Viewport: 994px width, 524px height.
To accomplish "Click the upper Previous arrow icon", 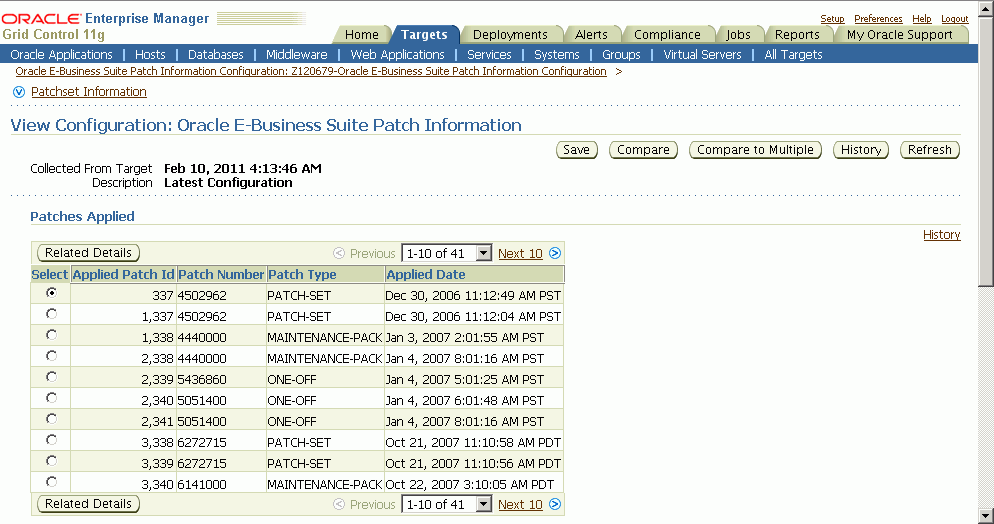I will coord(339,253).
